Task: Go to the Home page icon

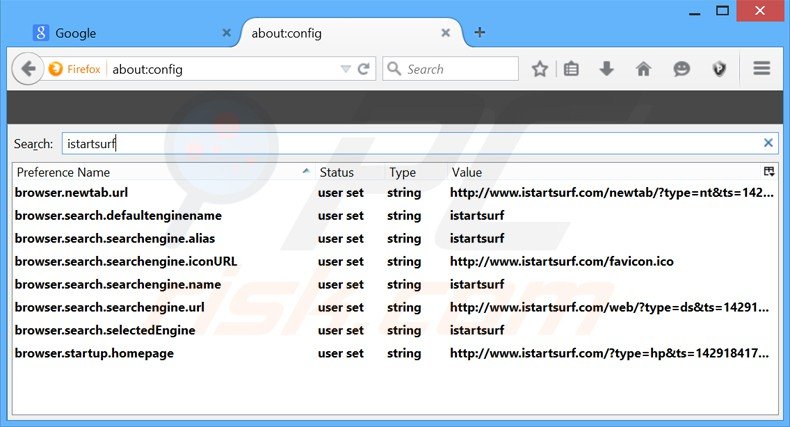Action: (x=643, y=68)
